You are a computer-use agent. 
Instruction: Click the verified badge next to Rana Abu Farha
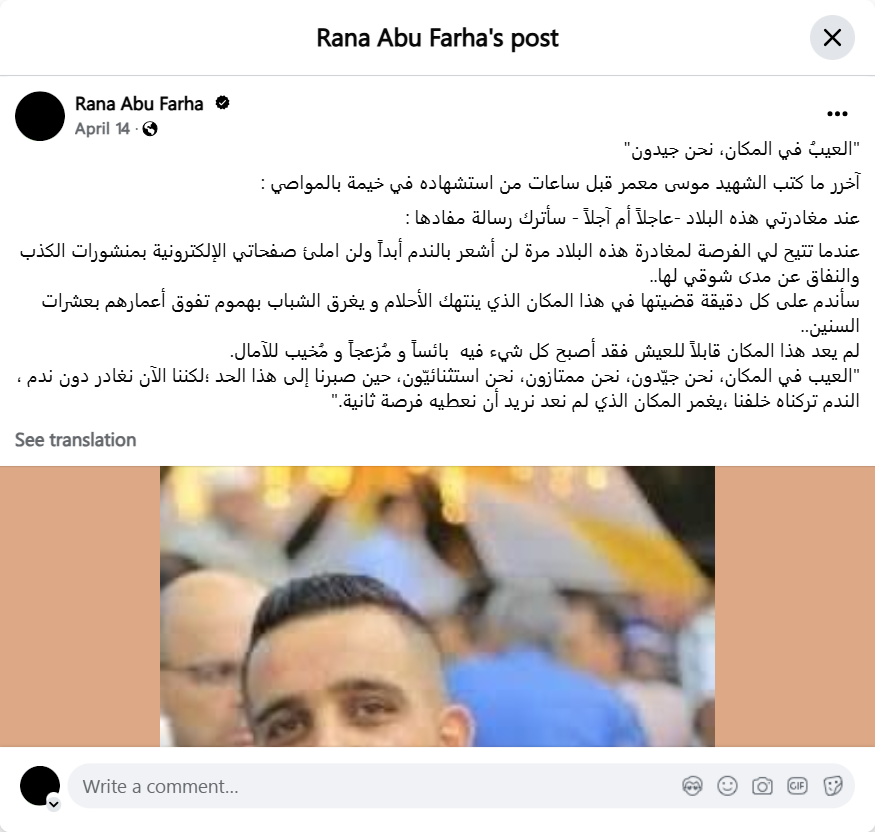coord(222,103)
